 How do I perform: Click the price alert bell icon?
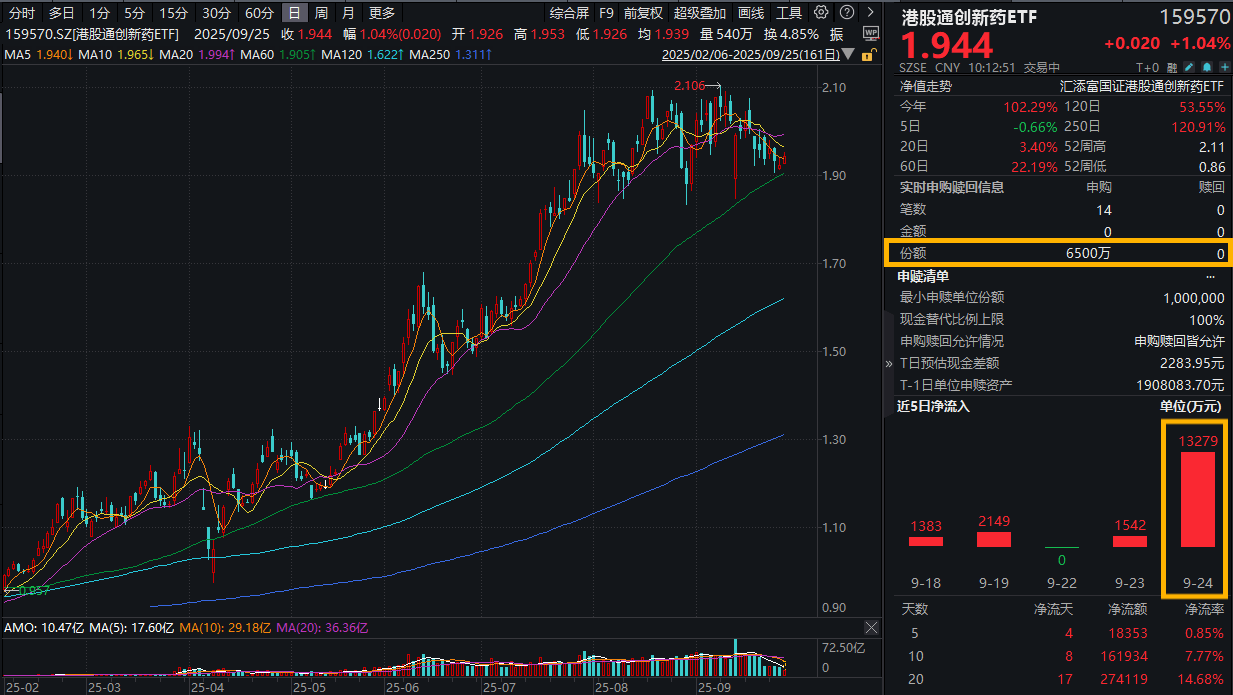(1207, 67)
